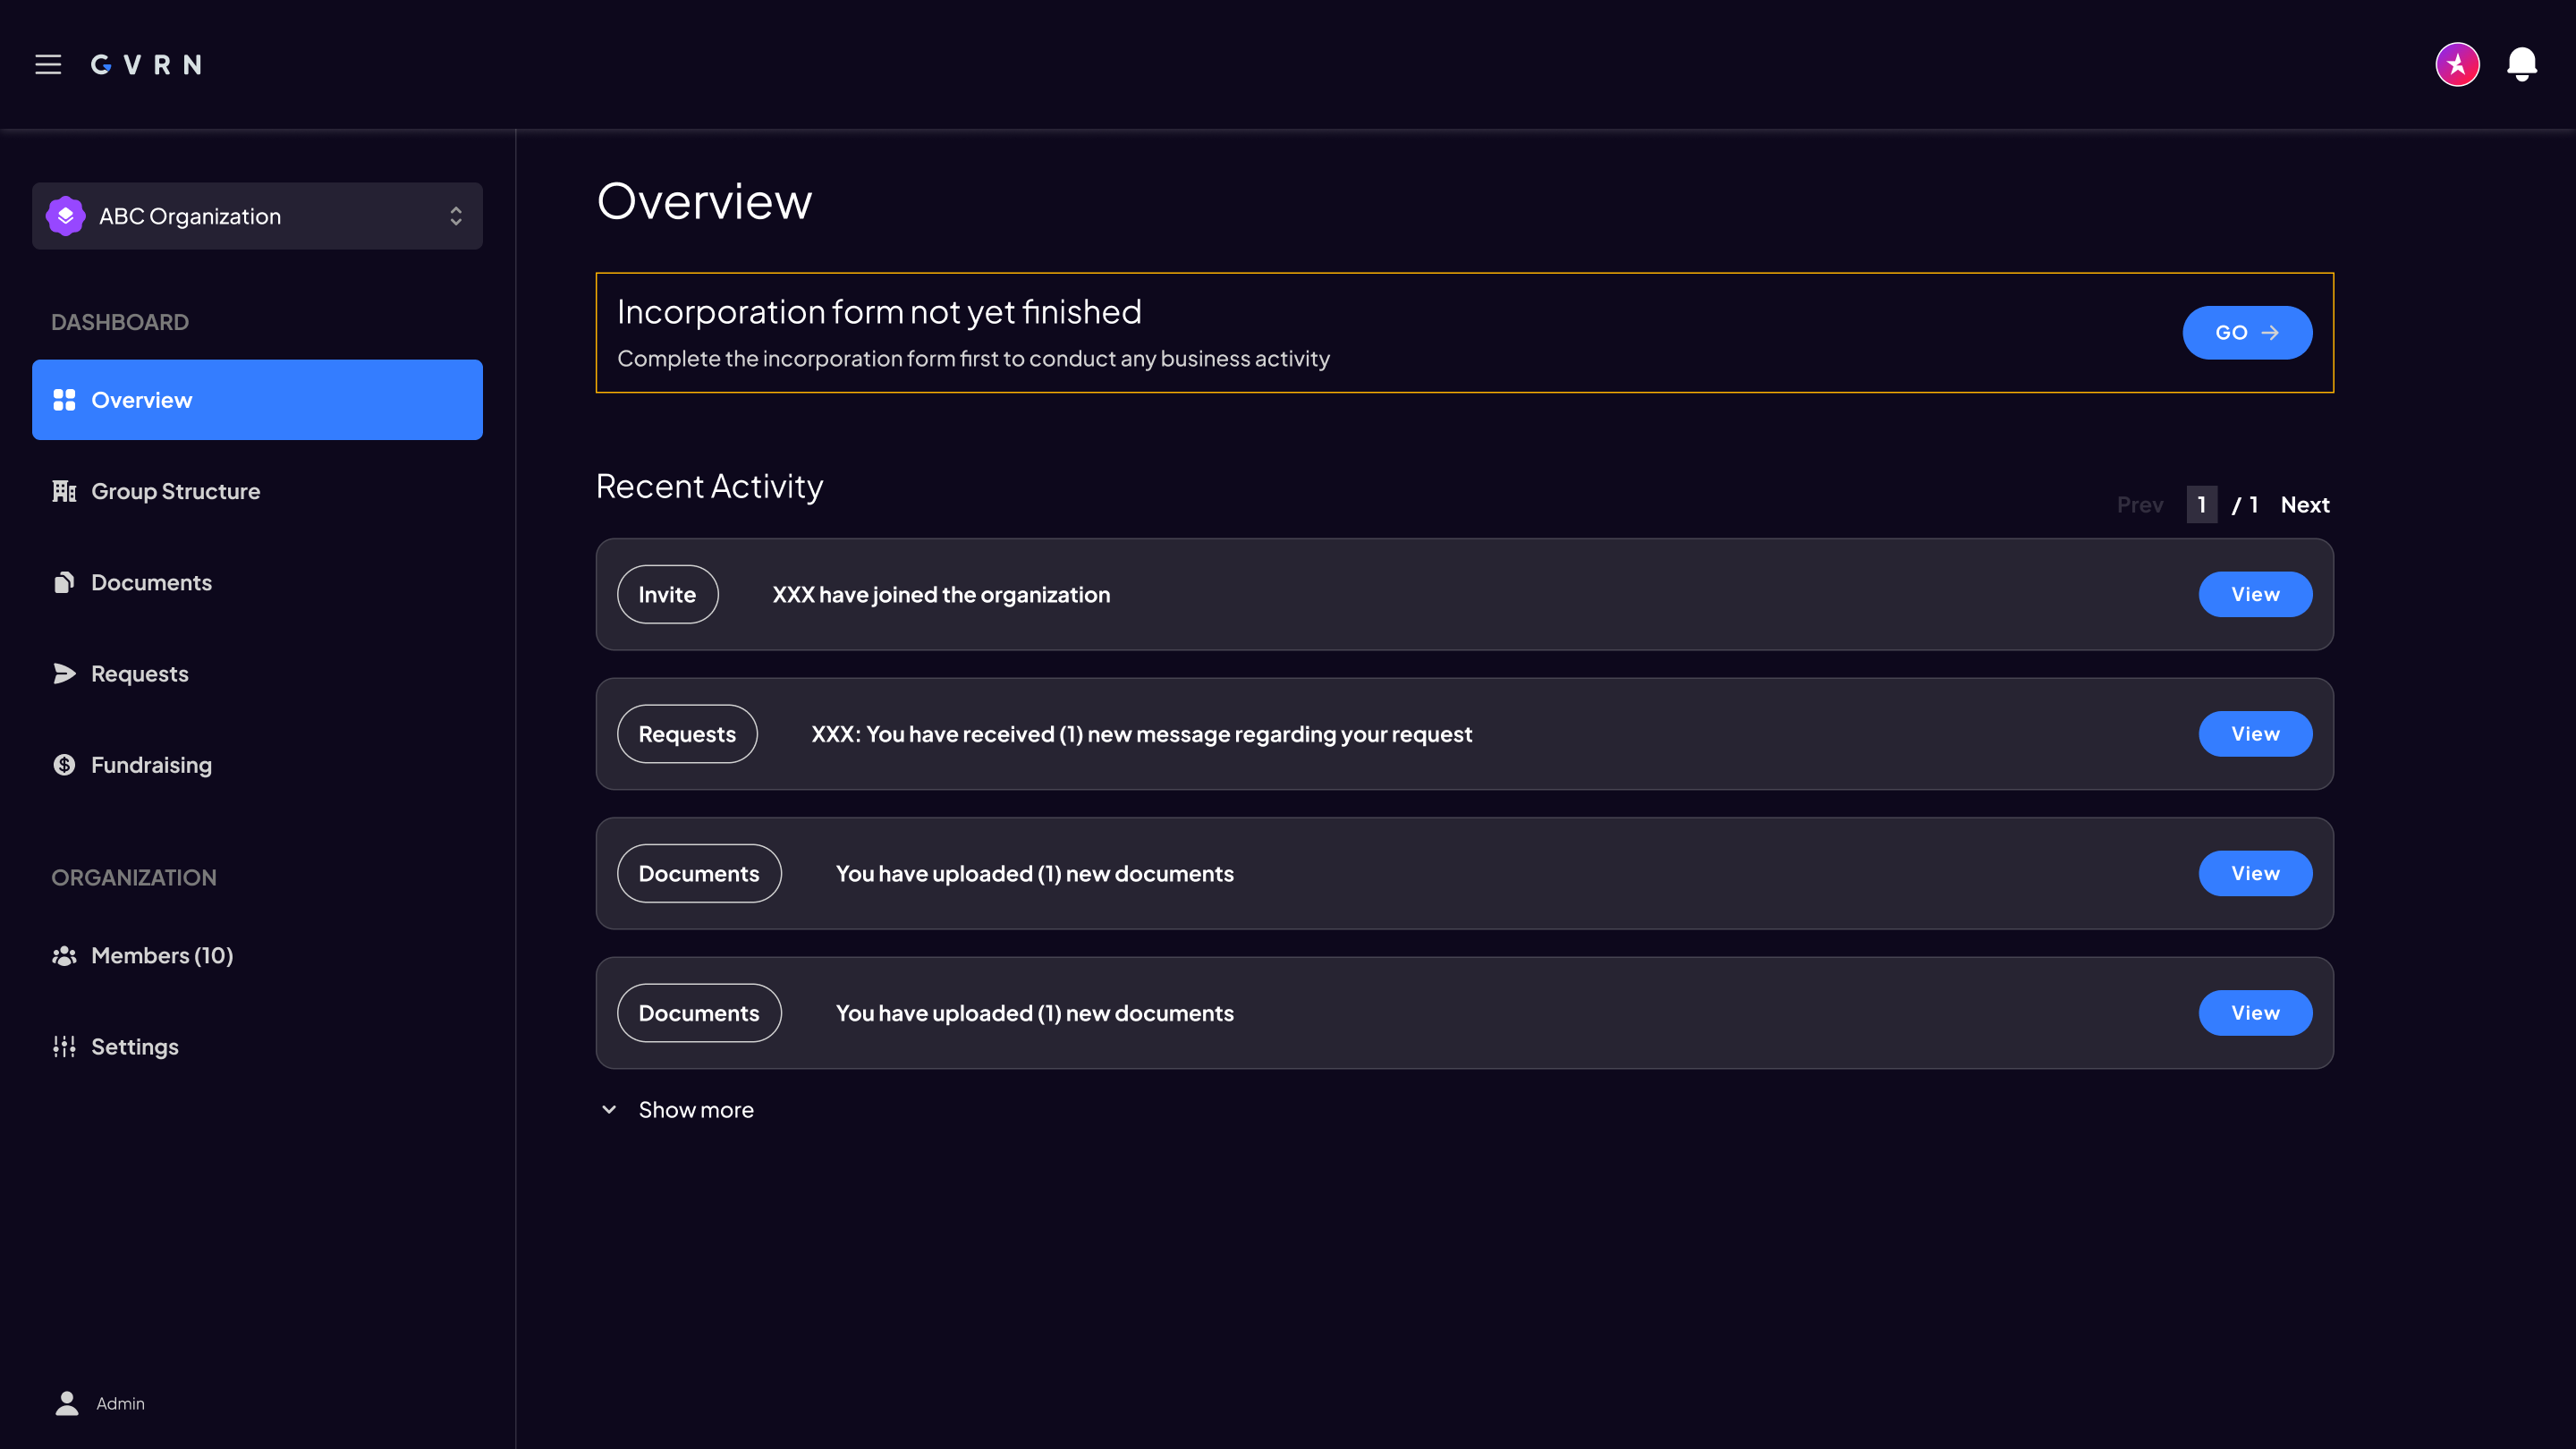Viewport: 2576px width, 1449px height.
Task: Click the GVRN logo
Action: click(146, 65)
